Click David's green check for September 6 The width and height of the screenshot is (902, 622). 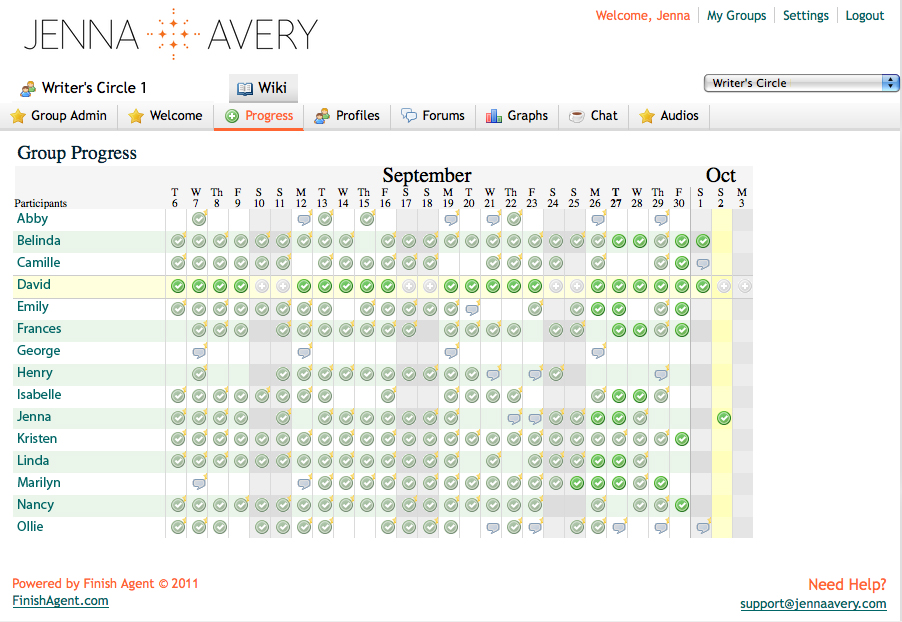coord(178,286)
